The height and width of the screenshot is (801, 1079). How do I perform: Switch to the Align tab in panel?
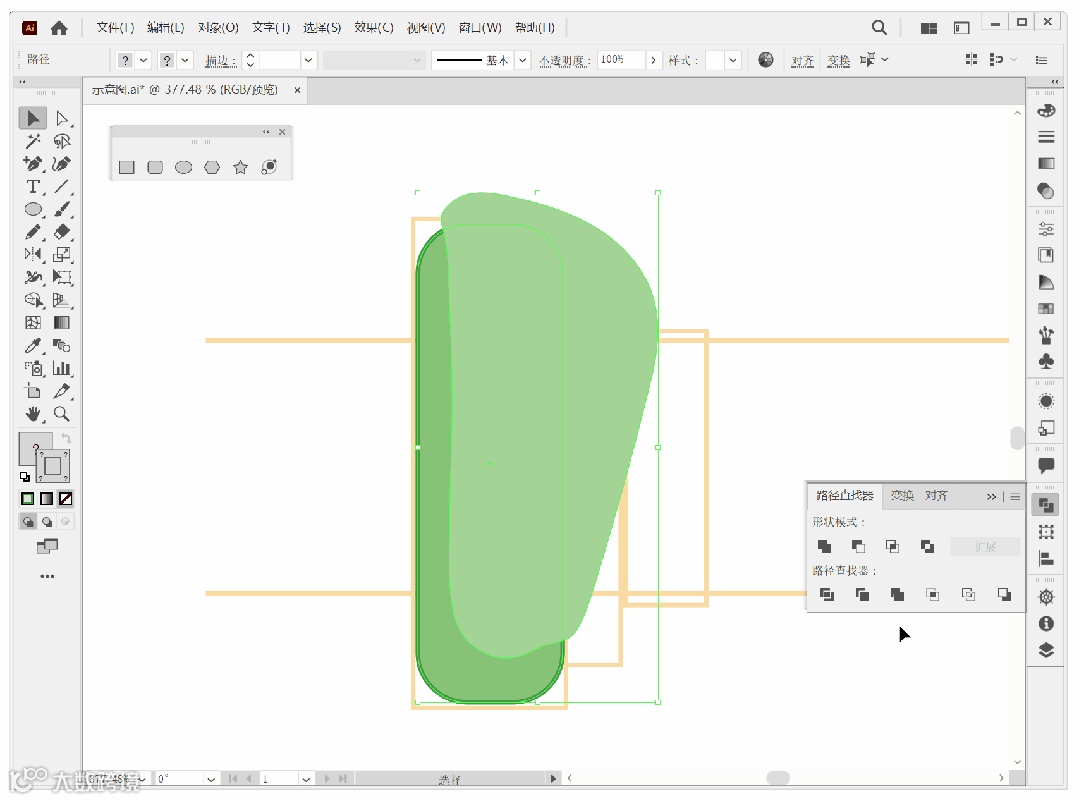coord(936,495)
